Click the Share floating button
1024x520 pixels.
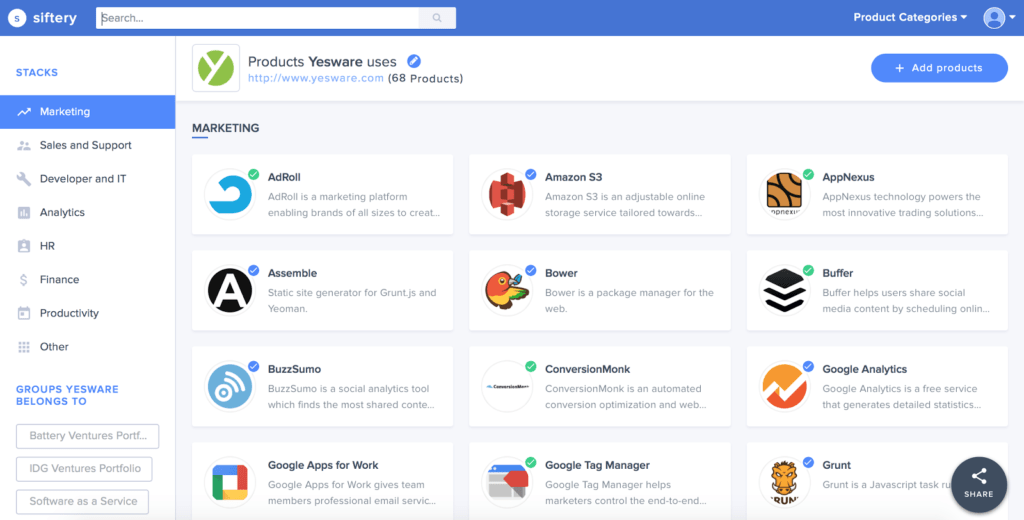tap(978, 484)
